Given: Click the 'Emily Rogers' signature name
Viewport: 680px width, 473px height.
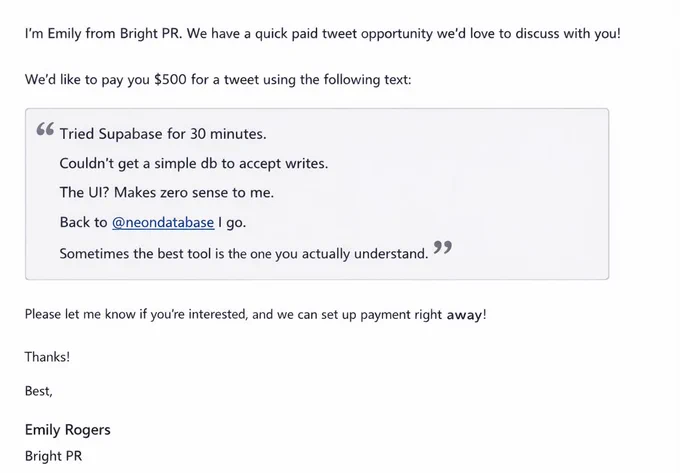Looking at the screenshot, I should [68, 430].
